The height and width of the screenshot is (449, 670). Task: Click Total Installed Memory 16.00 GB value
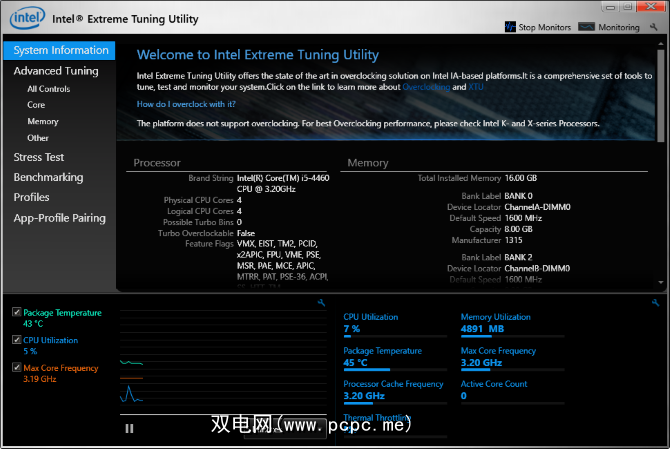[x=520, y=178]
